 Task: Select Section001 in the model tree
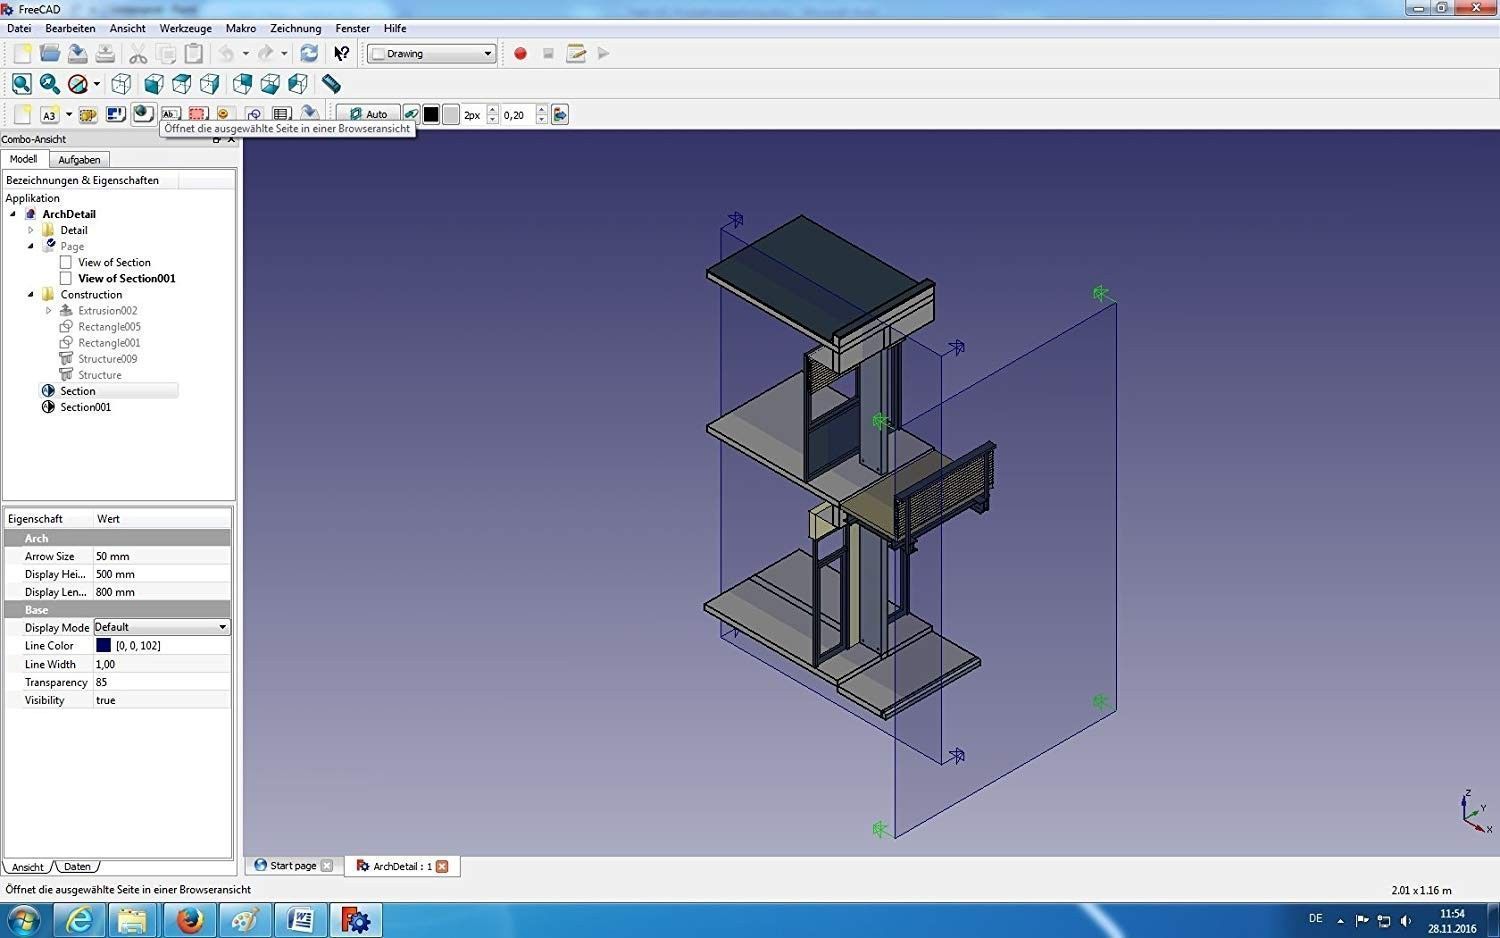tap(85, 407)
